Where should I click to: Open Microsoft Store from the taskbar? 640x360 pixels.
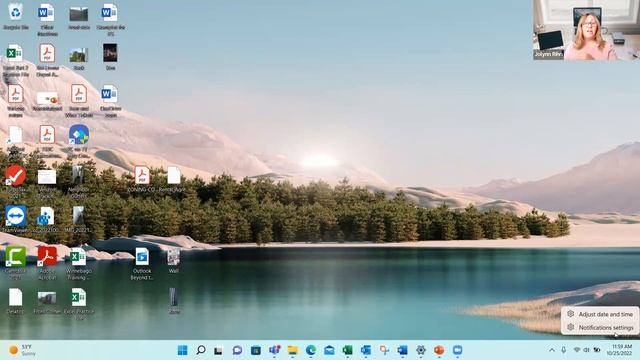click(x=256, y=350)
